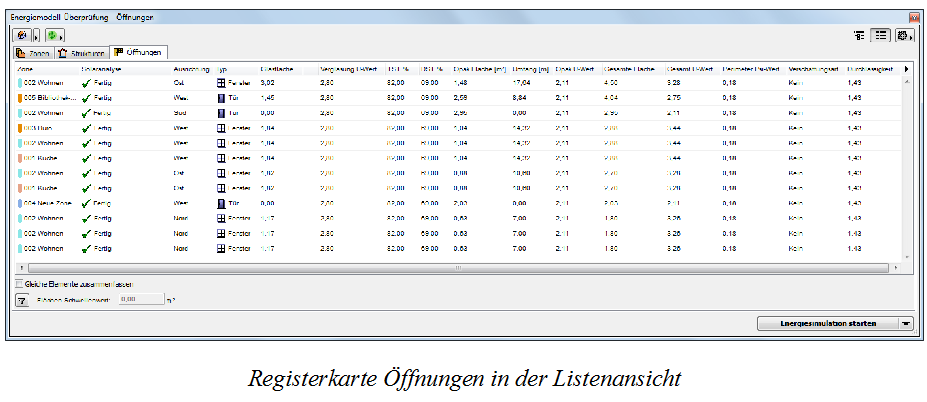
Task: Click the green update icon in the toolbar
Action: [52, 36]
